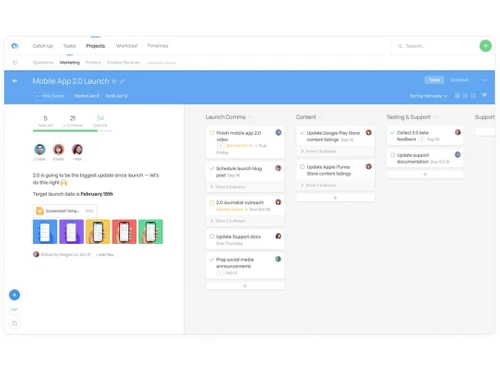
Task: Click the assignee avatar on Update support documentation
Action: click(x=458, y=155)
